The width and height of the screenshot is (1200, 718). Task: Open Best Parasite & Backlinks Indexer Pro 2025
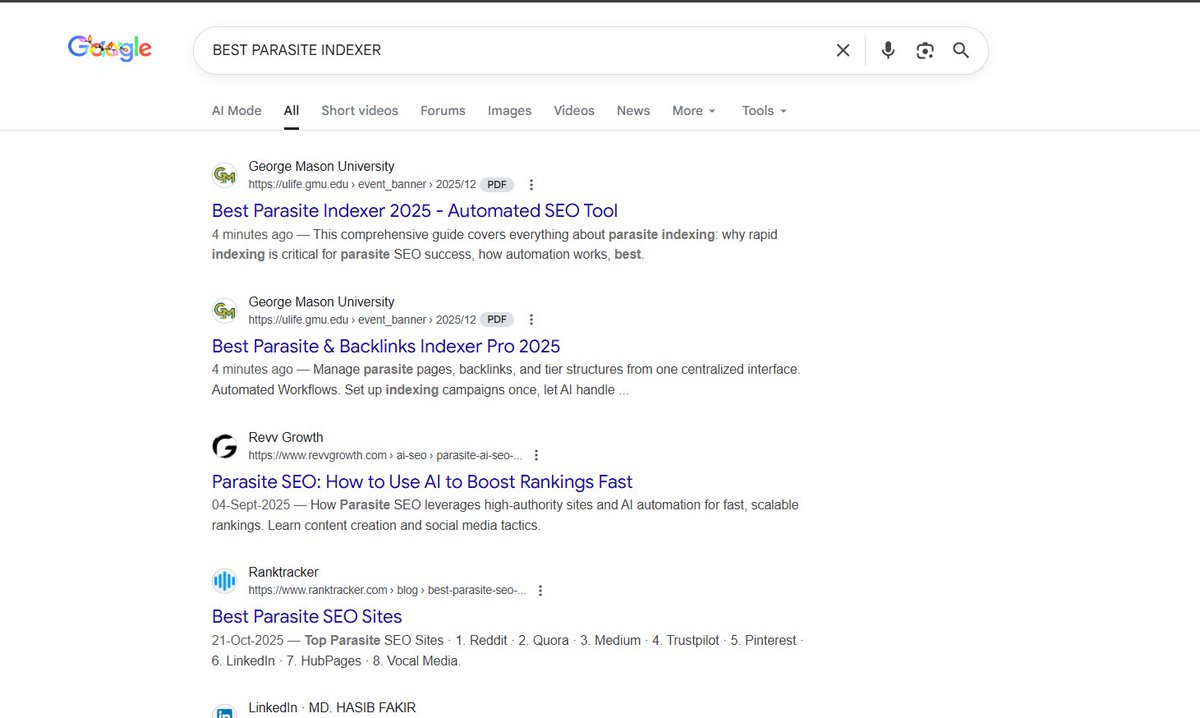386,346
